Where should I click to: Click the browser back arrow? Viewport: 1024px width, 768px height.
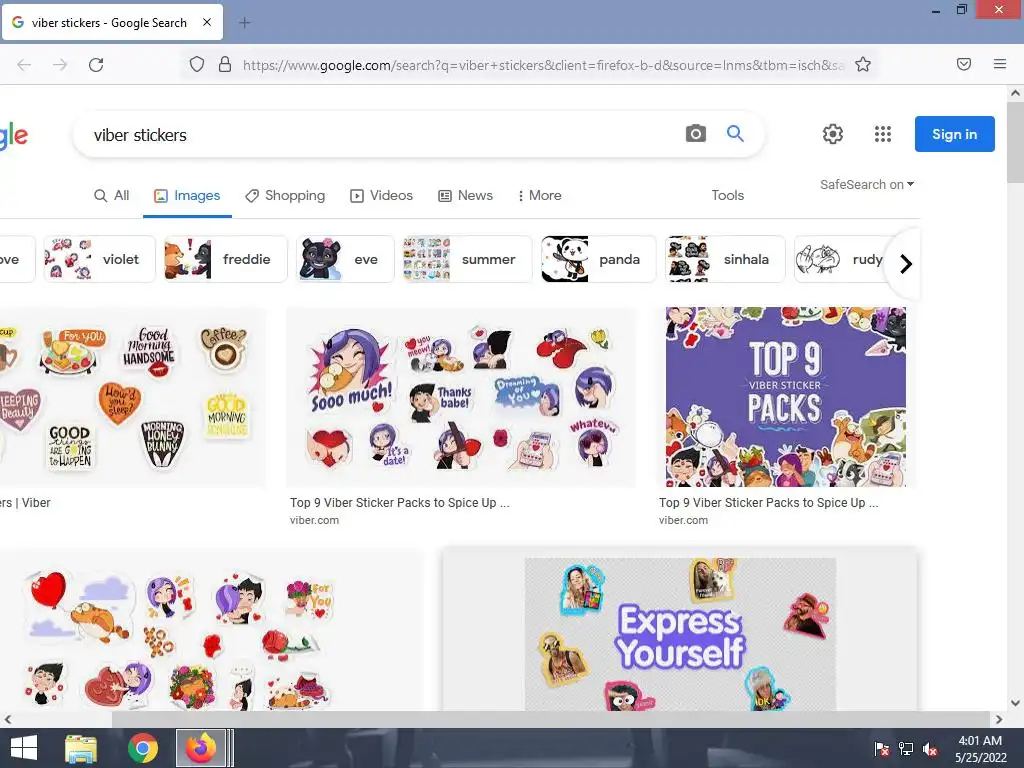click(24, 65)
